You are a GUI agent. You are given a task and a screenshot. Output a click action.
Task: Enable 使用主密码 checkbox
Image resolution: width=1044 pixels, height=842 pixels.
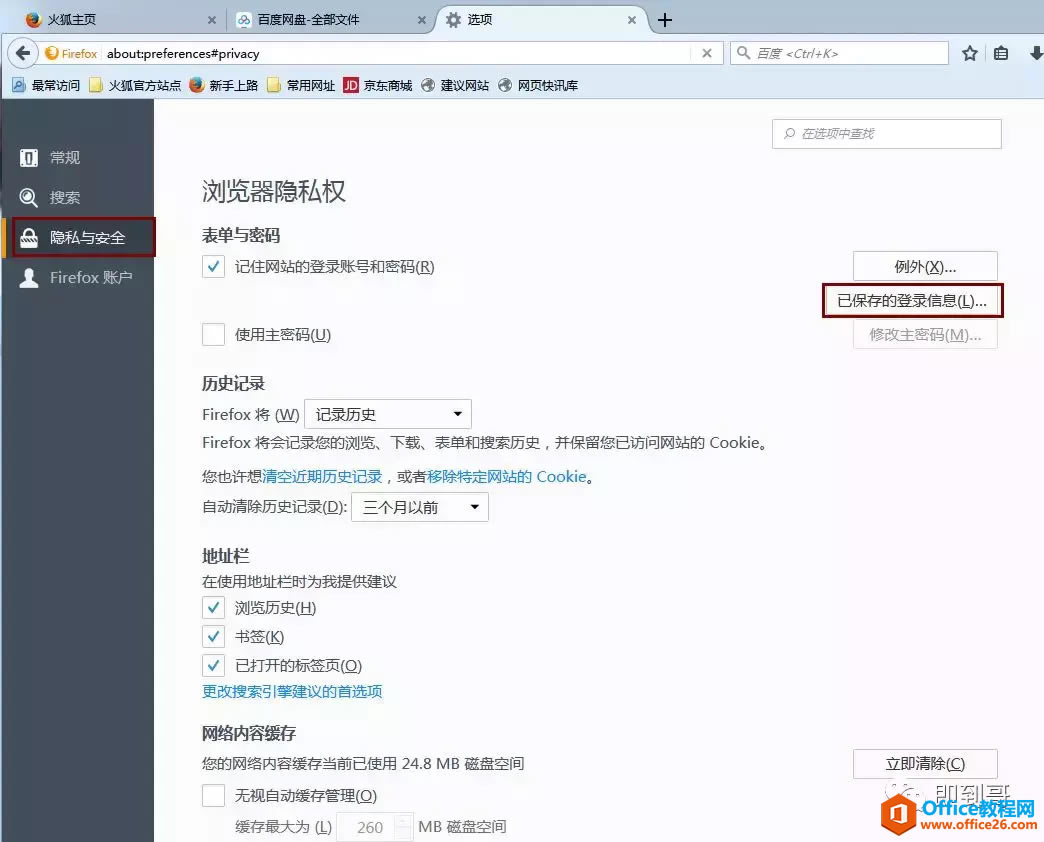pyautogui.click(x=213, y=334)
